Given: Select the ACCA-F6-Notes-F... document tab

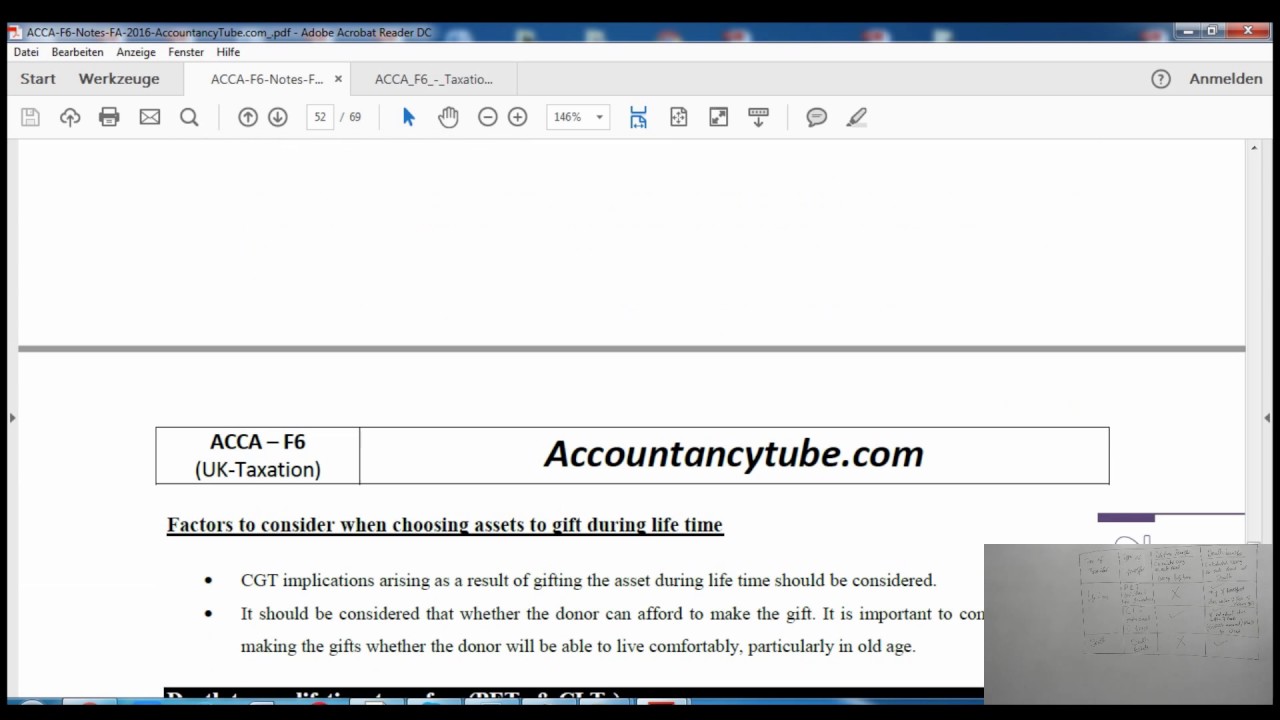Looking at the screenshot, I should pyautogui.click(x=267, y=79).
